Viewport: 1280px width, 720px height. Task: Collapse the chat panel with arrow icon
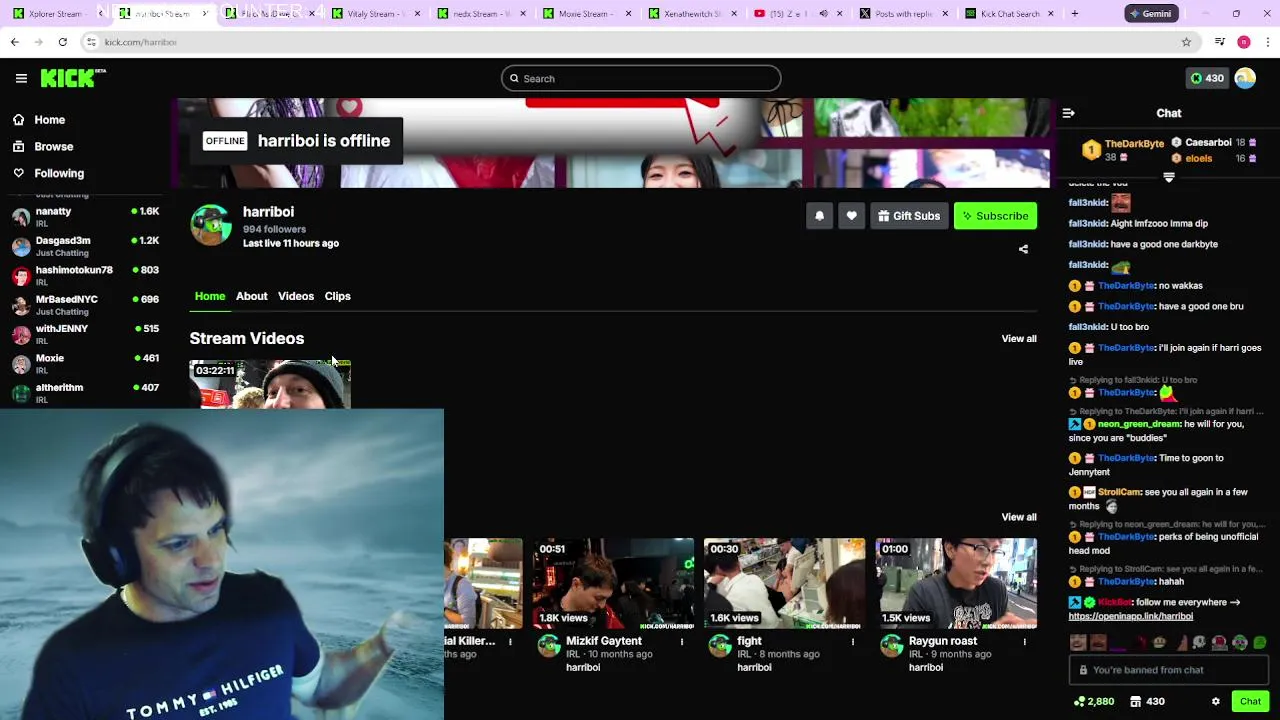tap(1068, 113)
